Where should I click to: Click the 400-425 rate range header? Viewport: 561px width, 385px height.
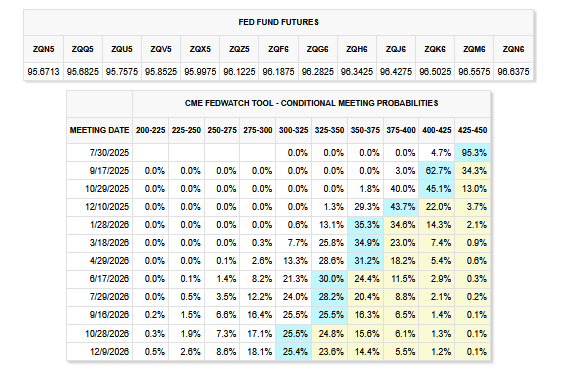tap(437, 130)
